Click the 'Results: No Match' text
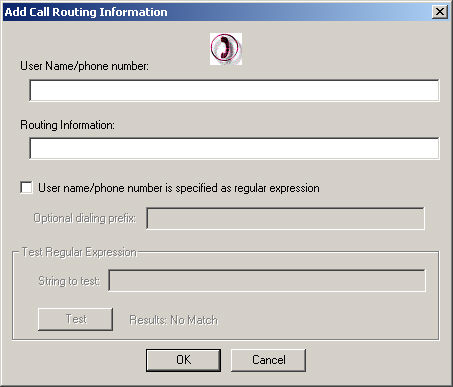 coord(174,320)
